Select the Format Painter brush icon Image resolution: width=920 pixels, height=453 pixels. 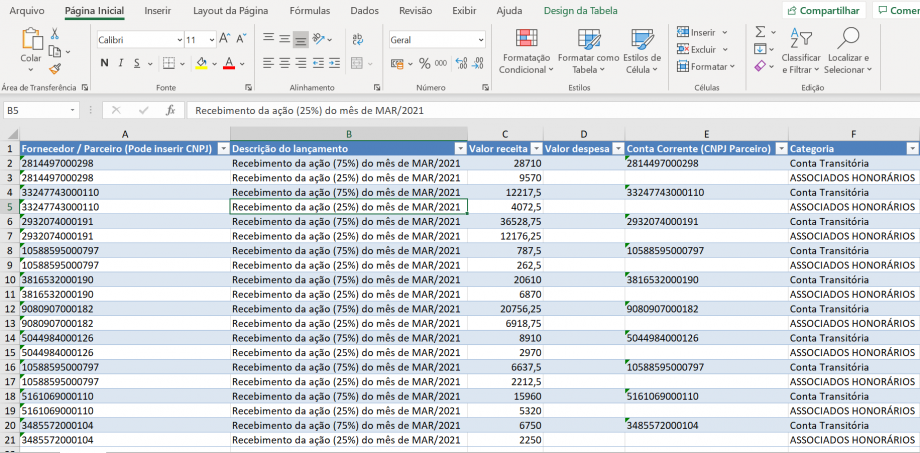[55, 68]
